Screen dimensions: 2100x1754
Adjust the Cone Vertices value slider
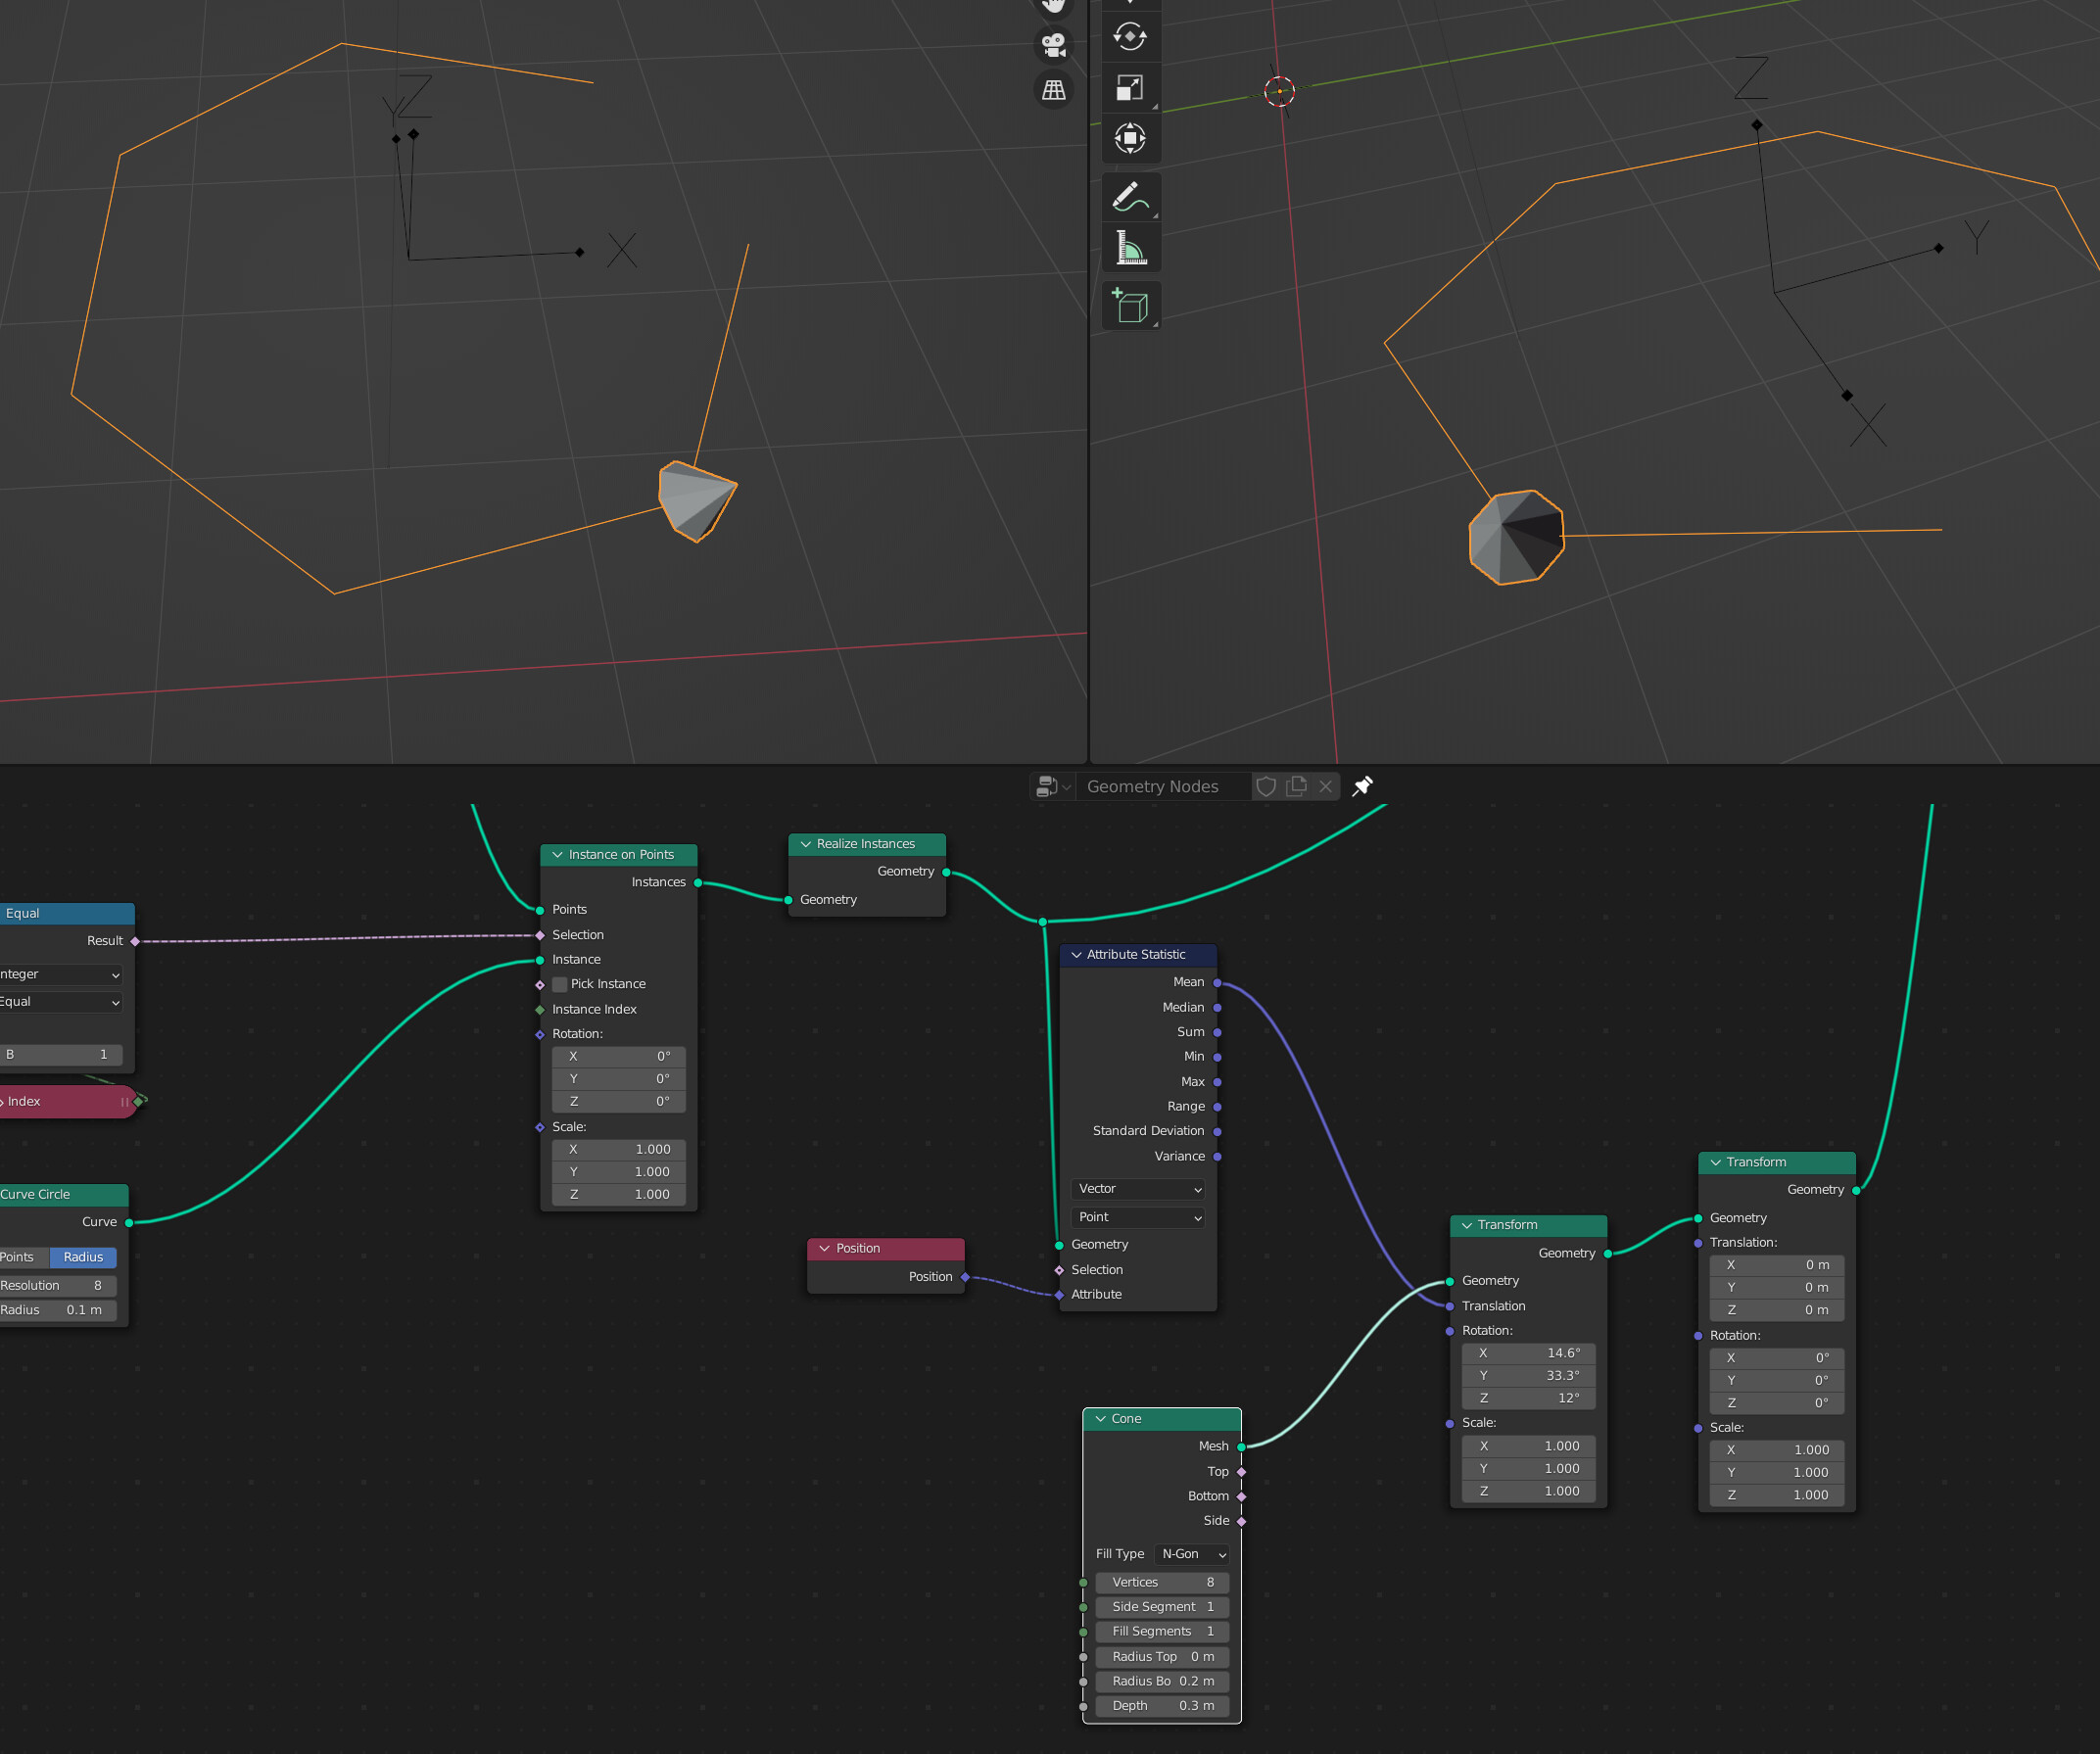[x=1161, y=1582]
